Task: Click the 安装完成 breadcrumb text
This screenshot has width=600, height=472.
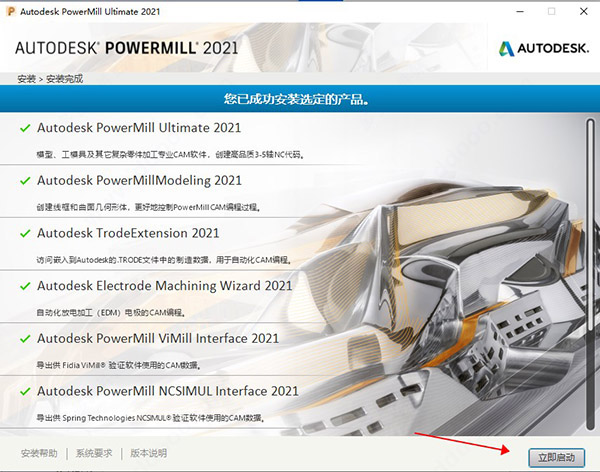Action: 67,78
